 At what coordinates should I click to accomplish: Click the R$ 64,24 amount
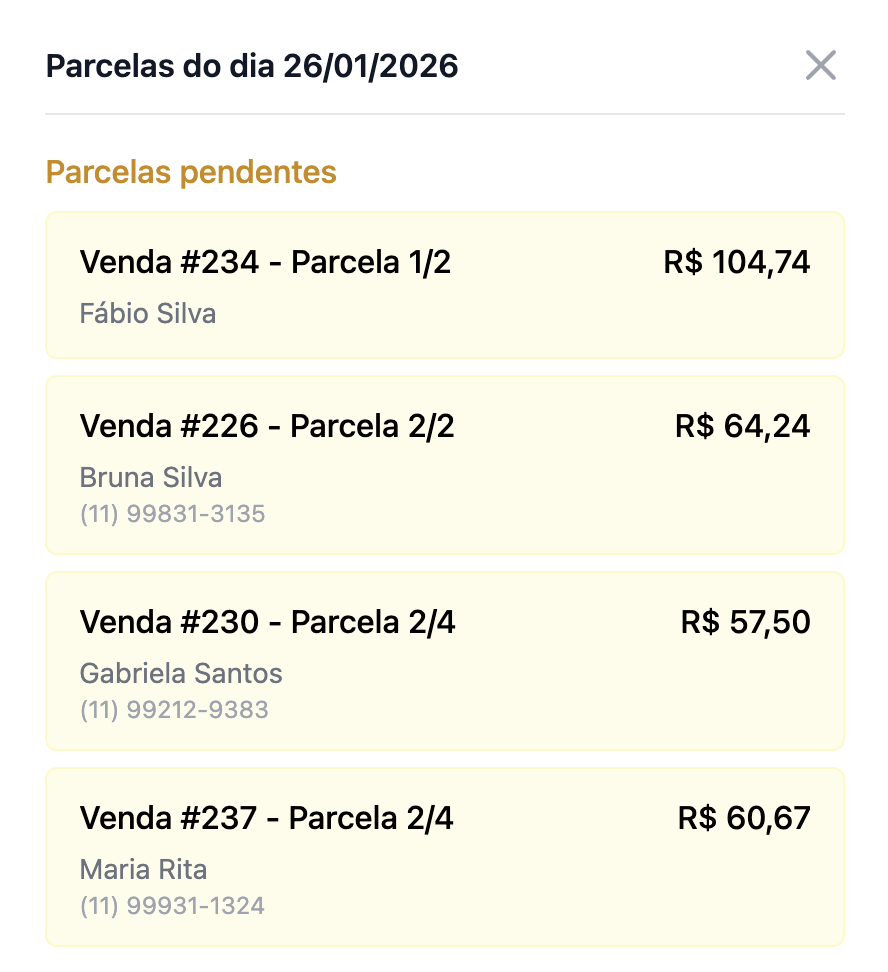point(742,427)
